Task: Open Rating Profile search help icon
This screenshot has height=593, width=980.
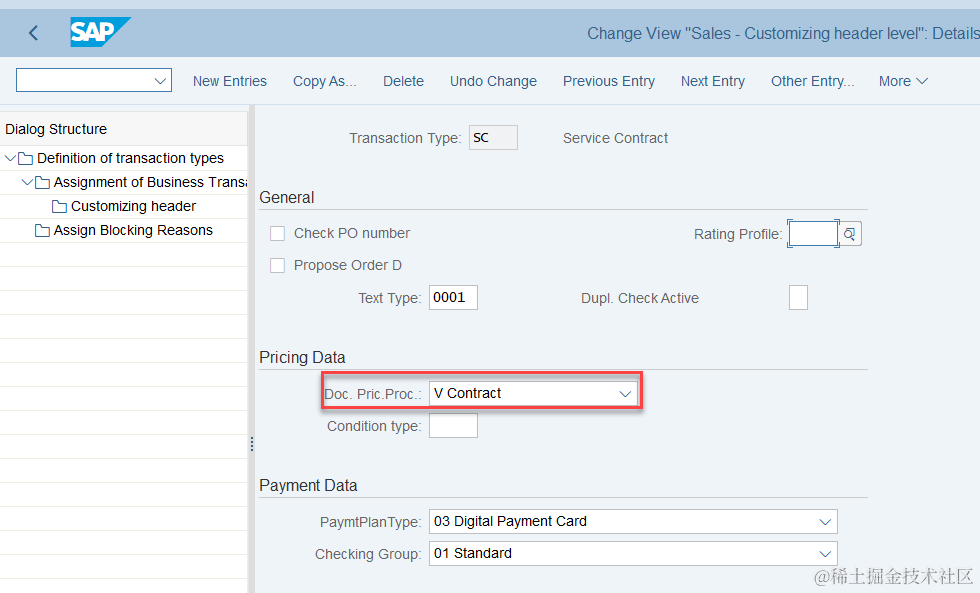Action: click(x=850, y=234)
